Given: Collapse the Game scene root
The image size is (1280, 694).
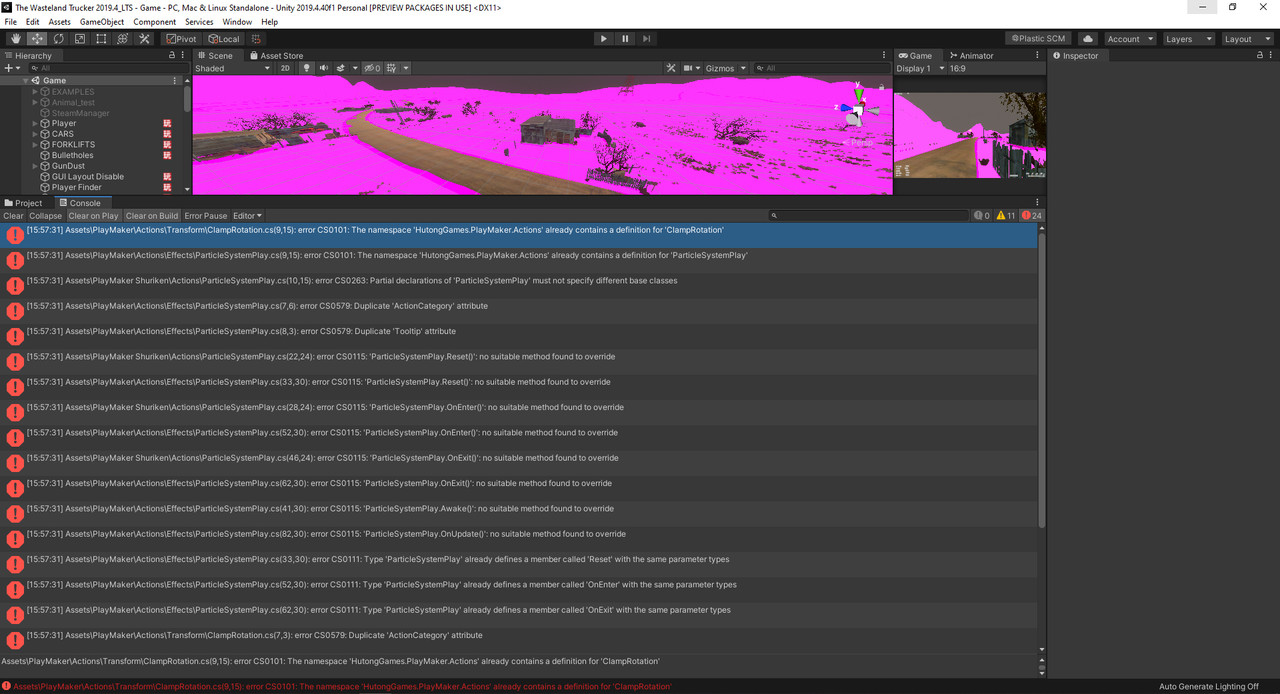Looking at the screenshot, I should tap(26, 81).
